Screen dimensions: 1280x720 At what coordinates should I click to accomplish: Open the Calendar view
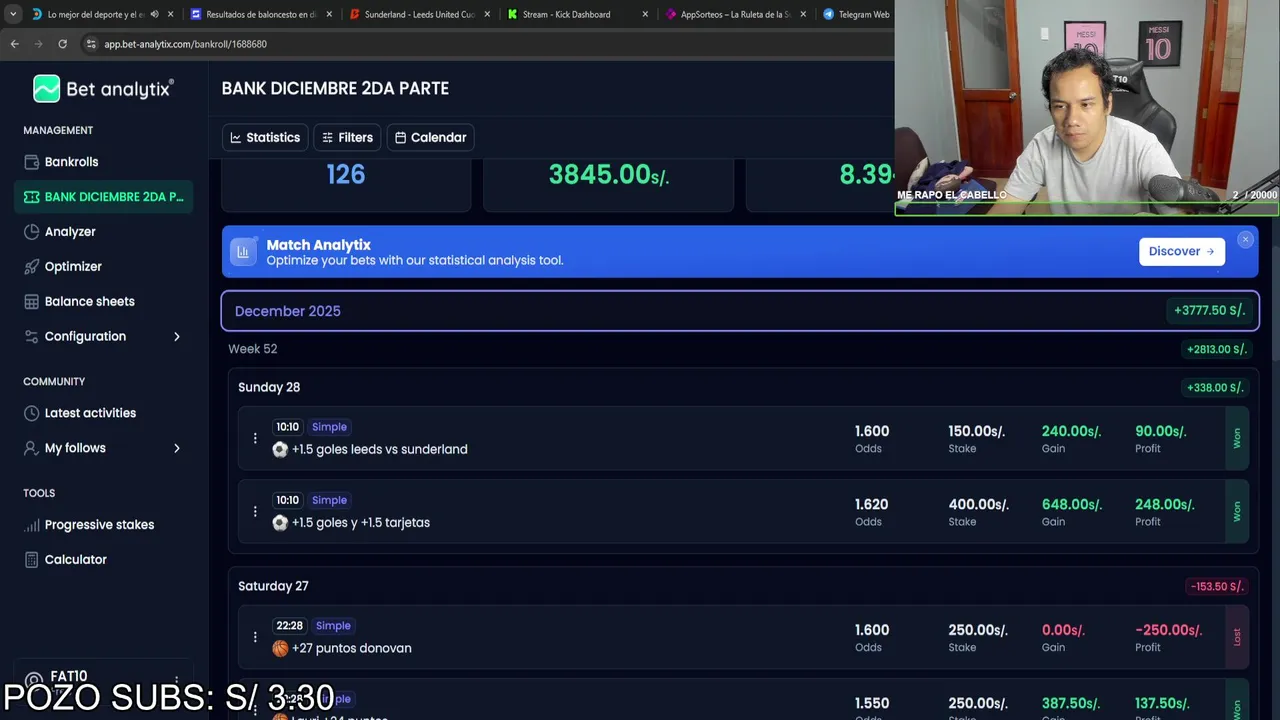pyautogui.click(x=430, y=138)
